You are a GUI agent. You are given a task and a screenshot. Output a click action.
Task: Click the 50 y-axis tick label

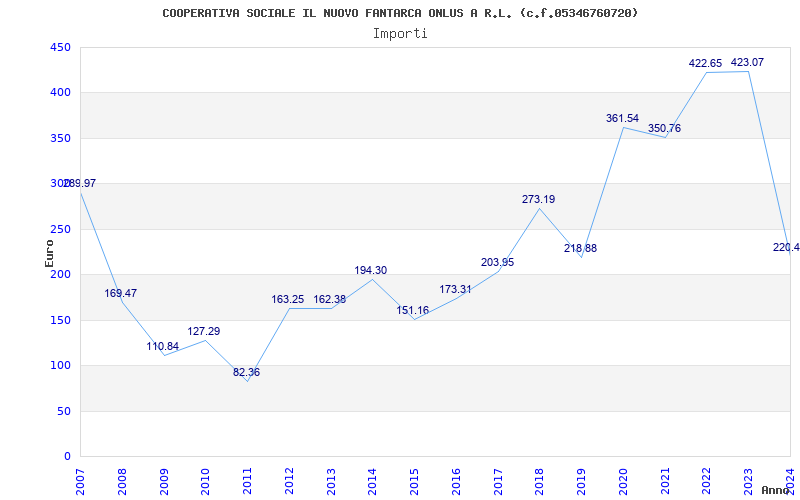(63, 411)
